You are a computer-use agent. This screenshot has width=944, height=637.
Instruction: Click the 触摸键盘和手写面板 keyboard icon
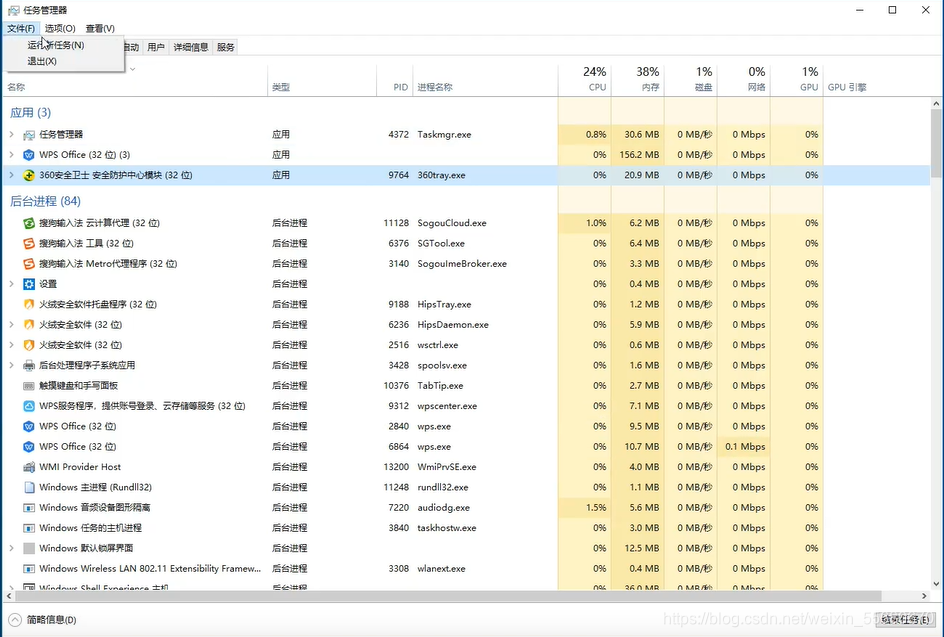(x=29, y=386)
